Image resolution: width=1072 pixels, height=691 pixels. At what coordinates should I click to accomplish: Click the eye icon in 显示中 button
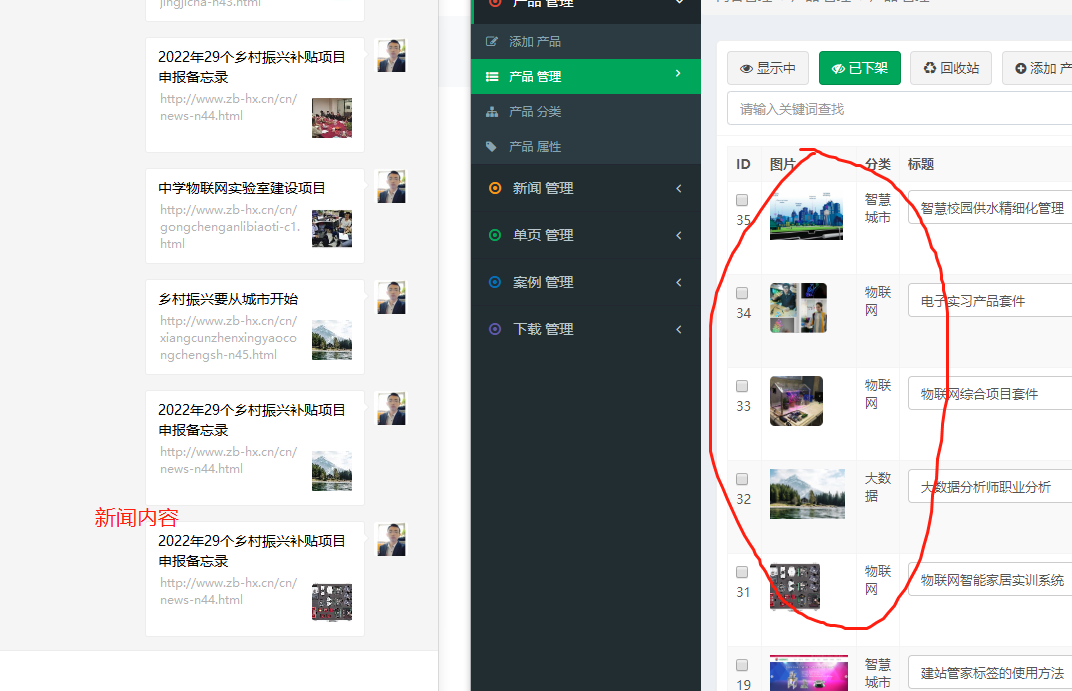(x=747, y=68)
